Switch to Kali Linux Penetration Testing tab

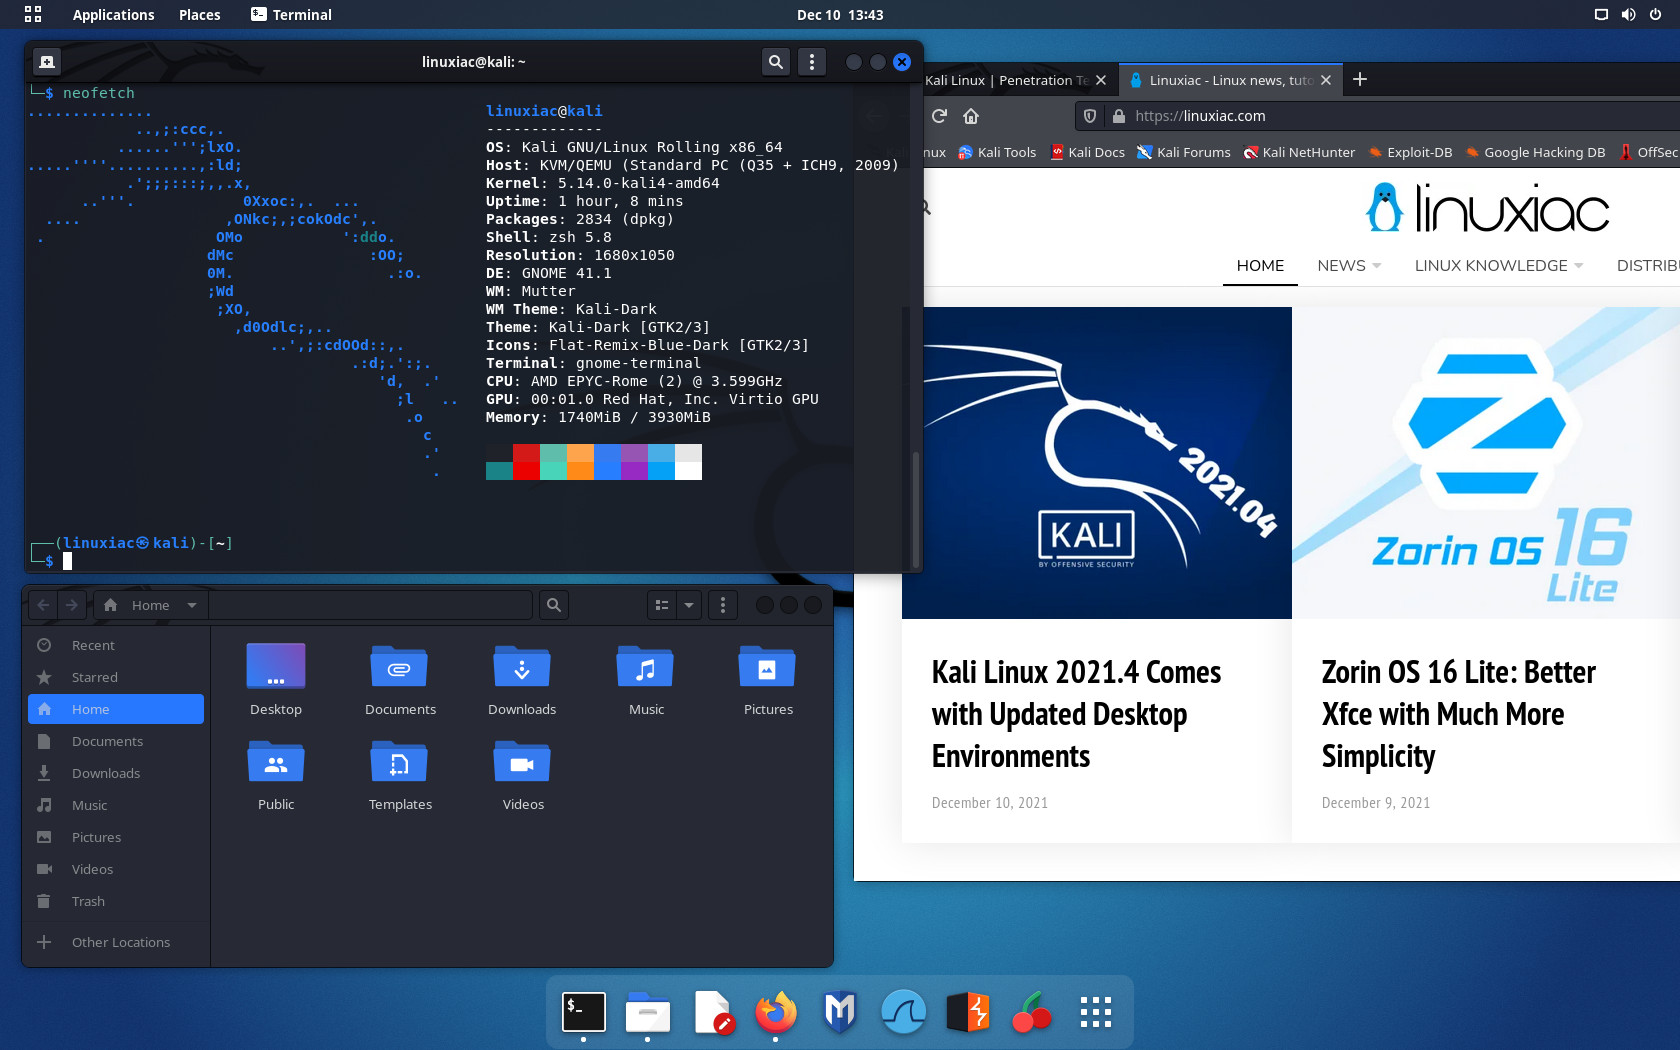click(1007, 80)
